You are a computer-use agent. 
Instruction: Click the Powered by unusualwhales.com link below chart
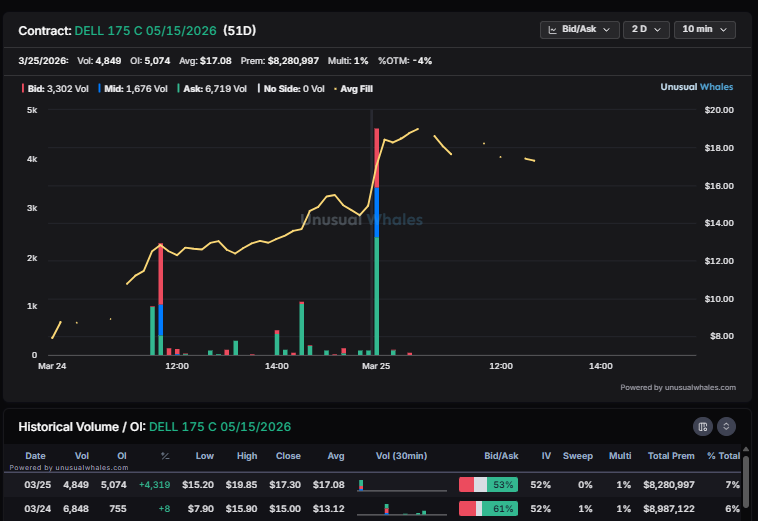coord(678,387)
